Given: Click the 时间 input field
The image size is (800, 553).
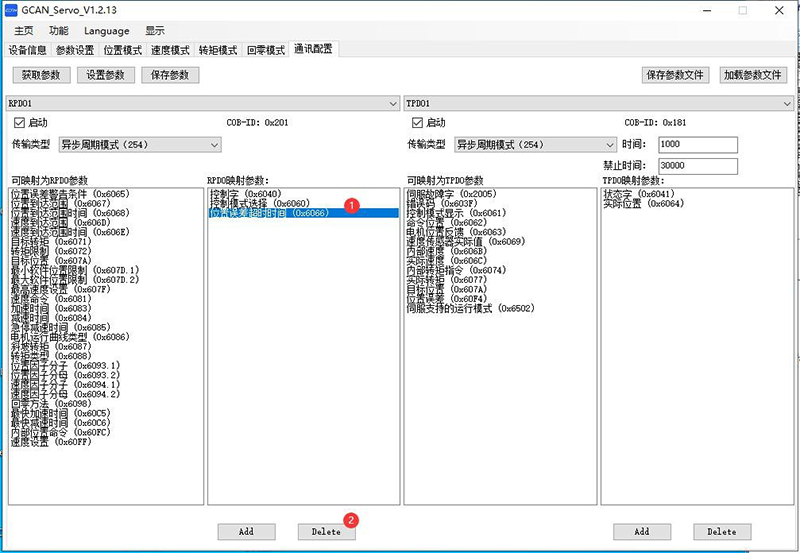Looking at the screenshot, I should tap(697, 145).
